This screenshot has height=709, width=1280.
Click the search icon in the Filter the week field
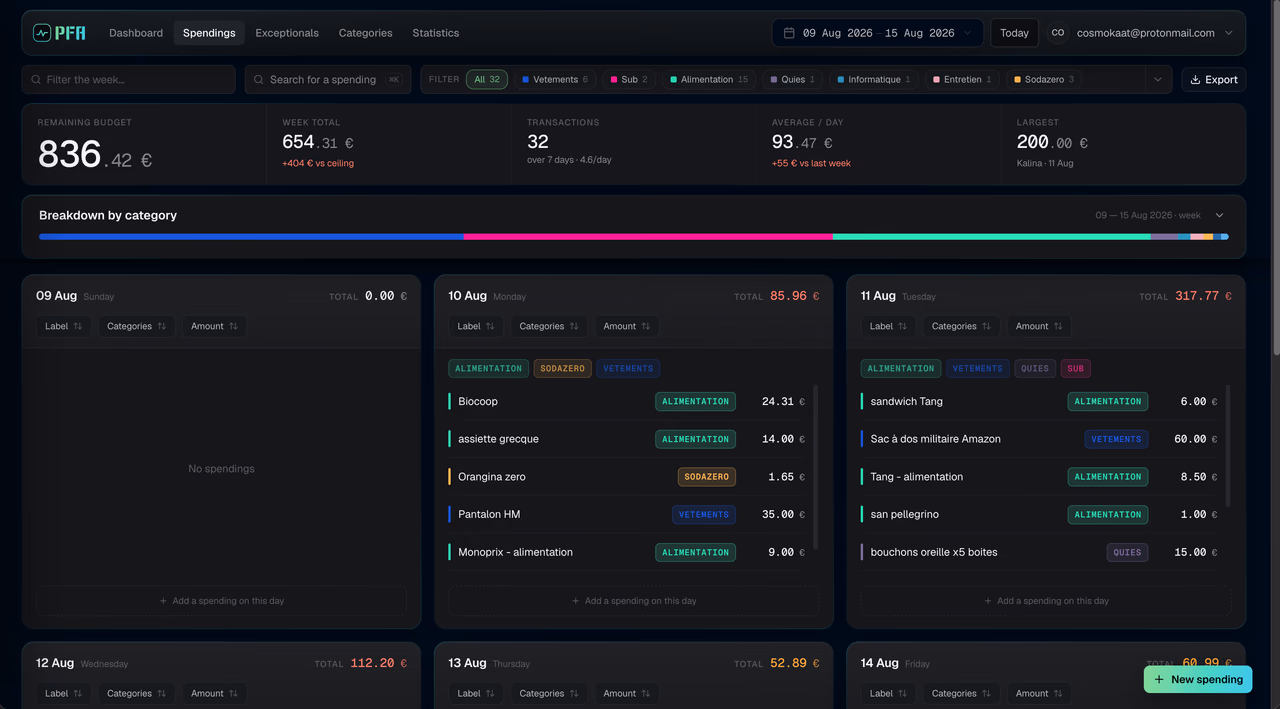pyautogui.click(x=36, y=80)
